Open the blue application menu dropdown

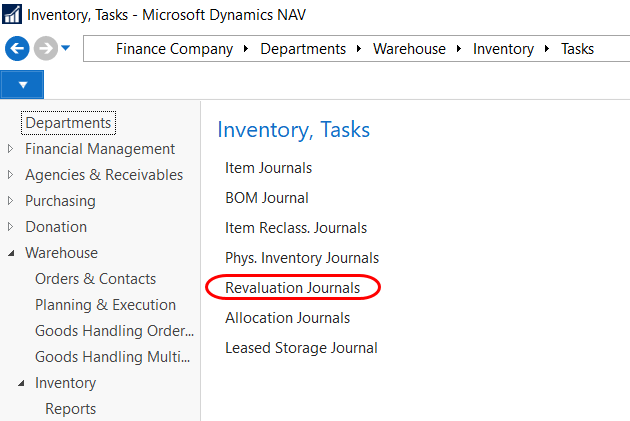click(22, 85)
